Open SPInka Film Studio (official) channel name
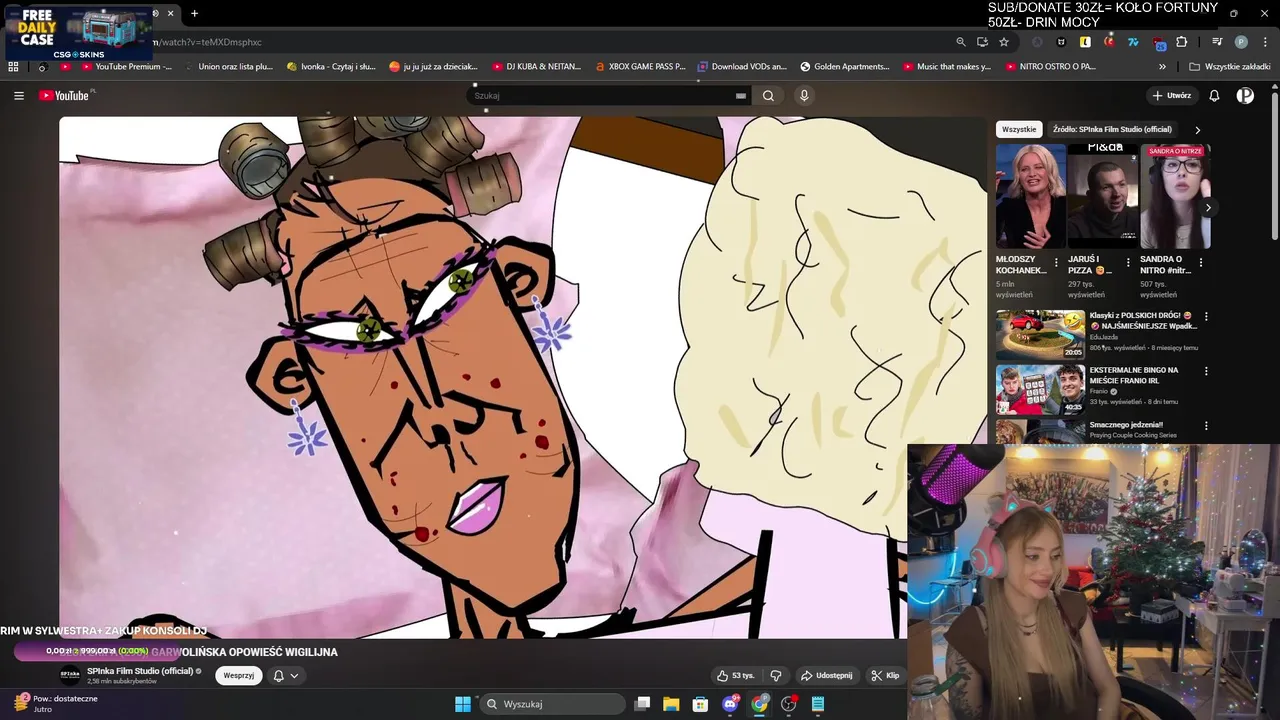This screenshot has width=1280, height=720. pyautogui.click(x=140, y=671)
